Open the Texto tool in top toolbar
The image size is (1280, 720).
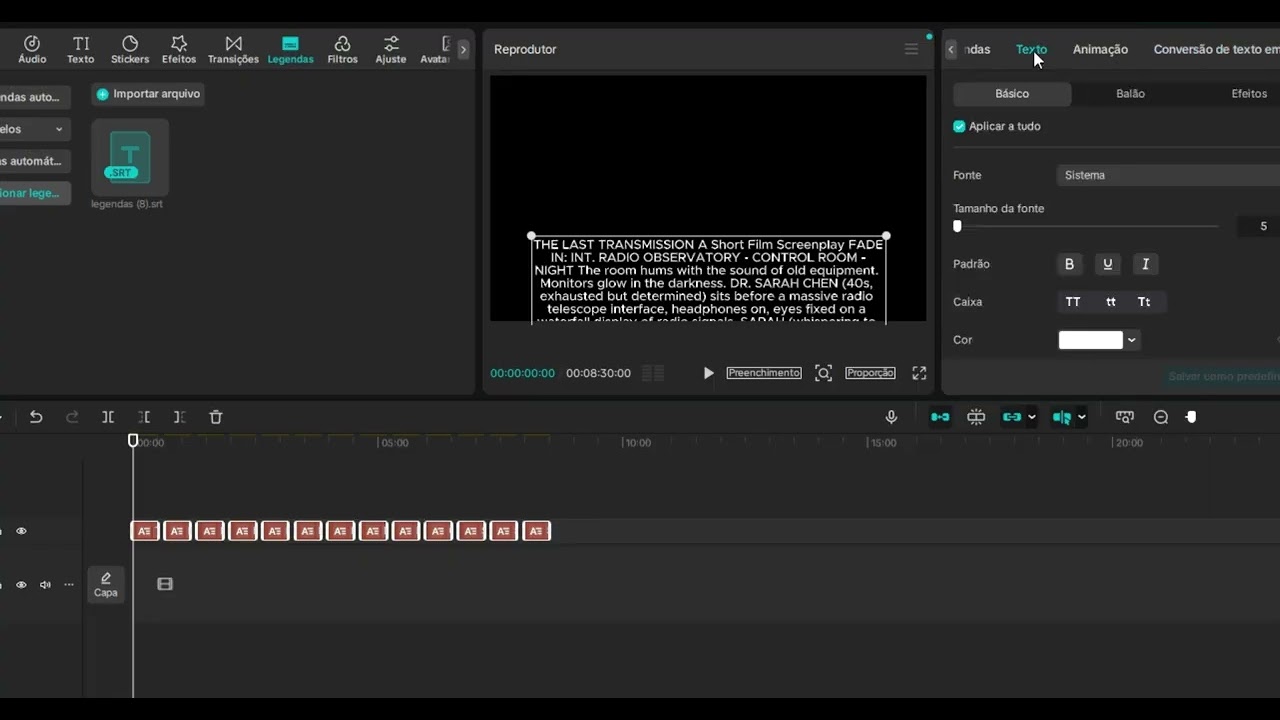[x=81, y=50]
